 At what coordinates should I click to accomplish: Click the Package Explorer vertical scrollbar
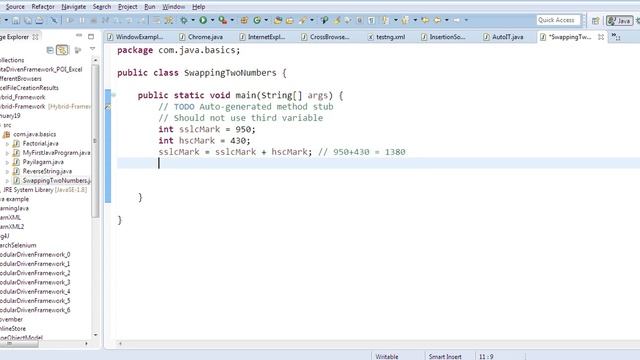point(95,141)
